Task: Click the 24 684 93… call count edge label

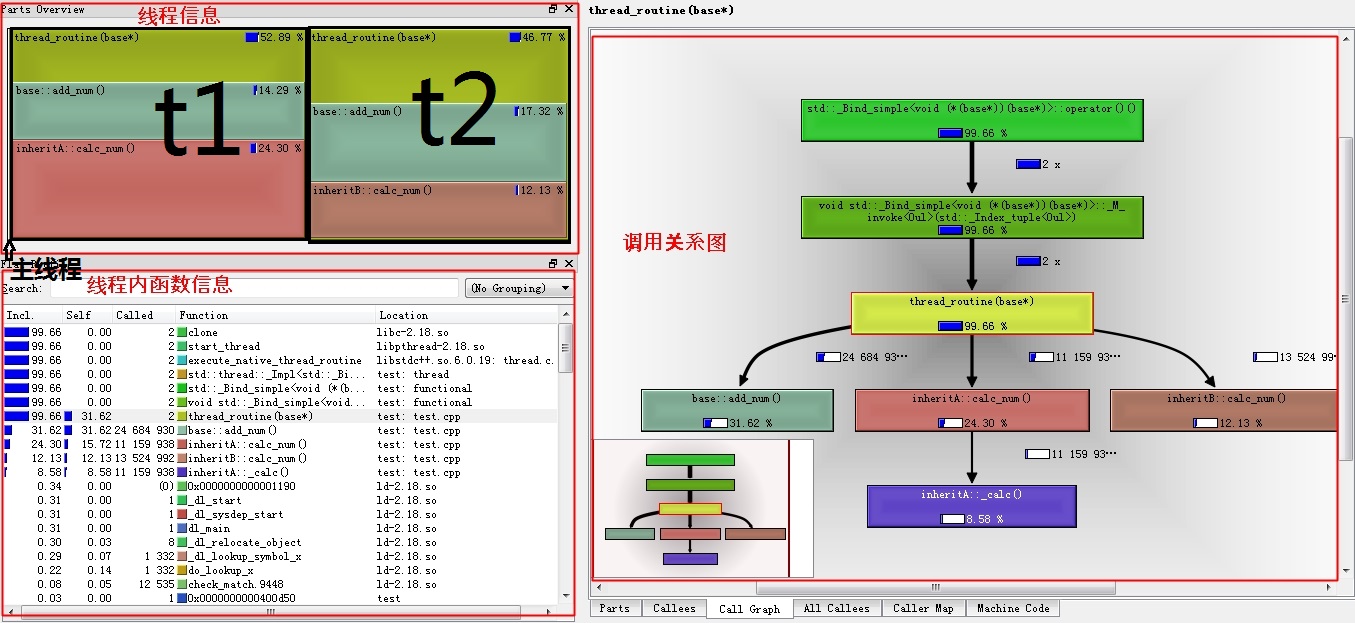Action: coord(862,356)
